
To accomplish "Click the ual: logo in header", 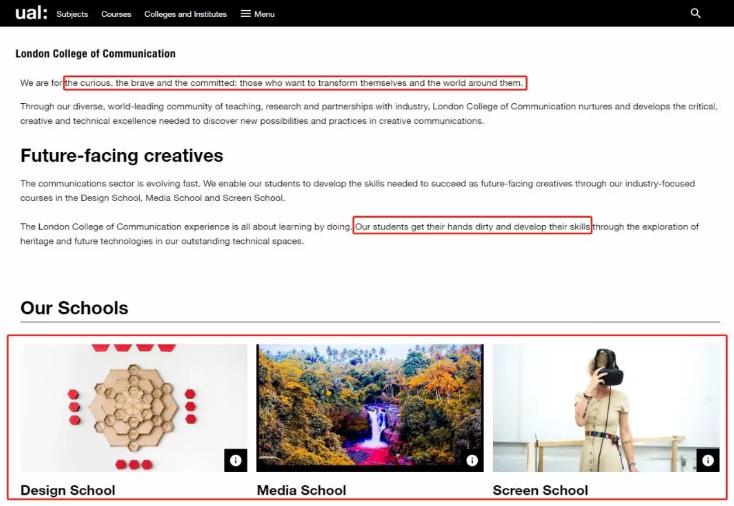I will (x=31, y=13).
